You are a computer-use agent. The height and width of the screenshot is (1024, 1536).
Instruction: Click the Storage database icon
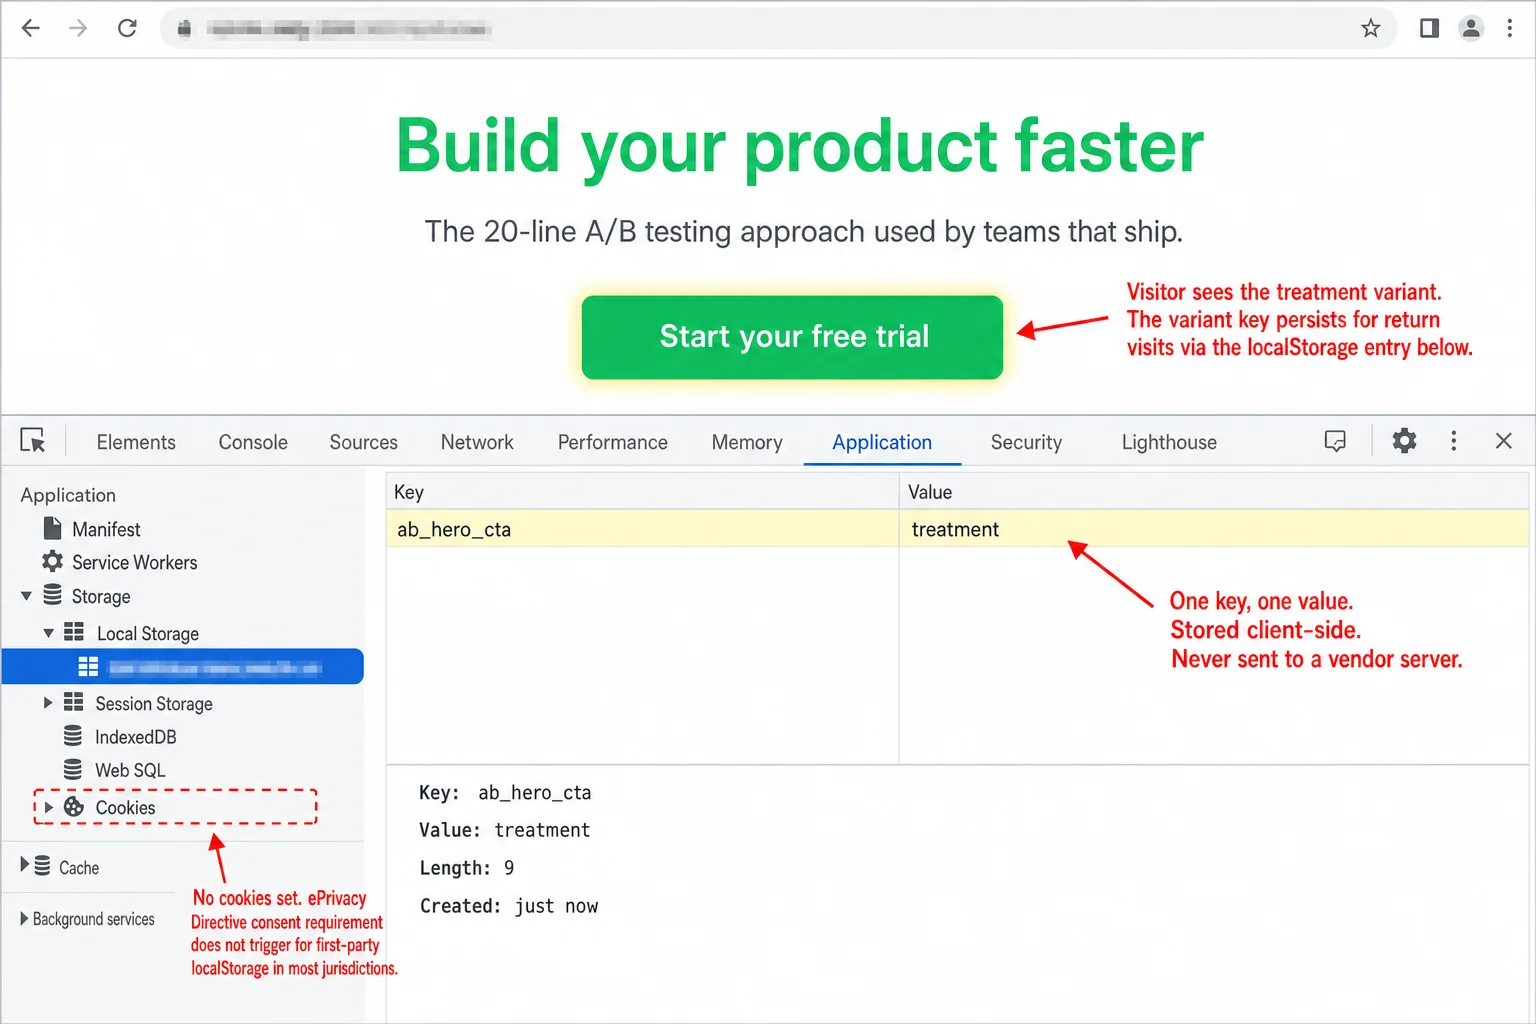(53, 595)
